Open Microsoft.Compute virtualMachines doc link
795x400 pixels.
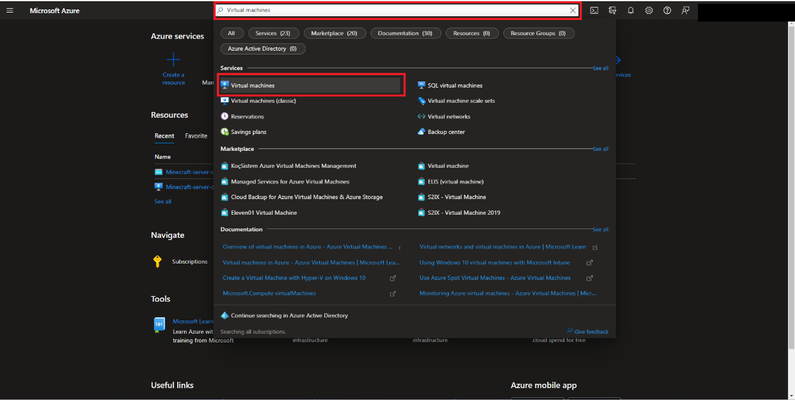(x=269, y=294)
